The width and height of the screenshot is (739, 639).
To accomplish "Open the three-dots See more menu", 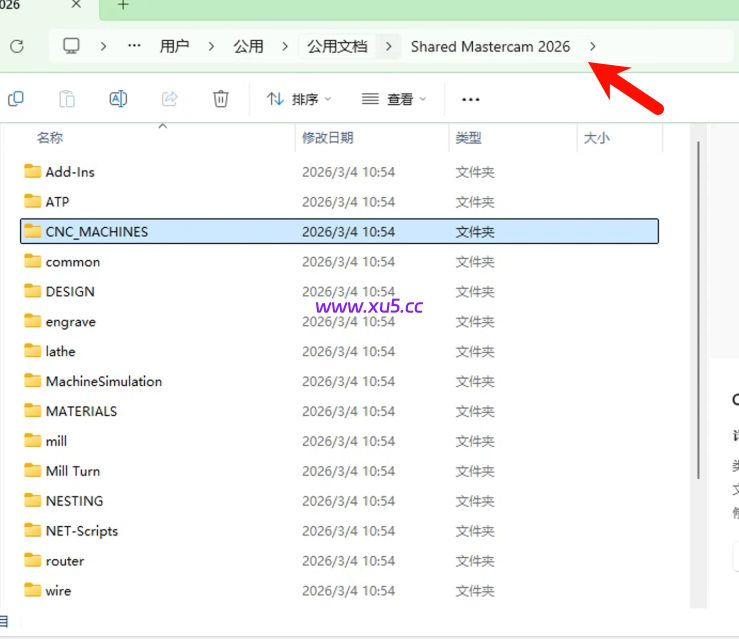I will click(x=471, y=99).
